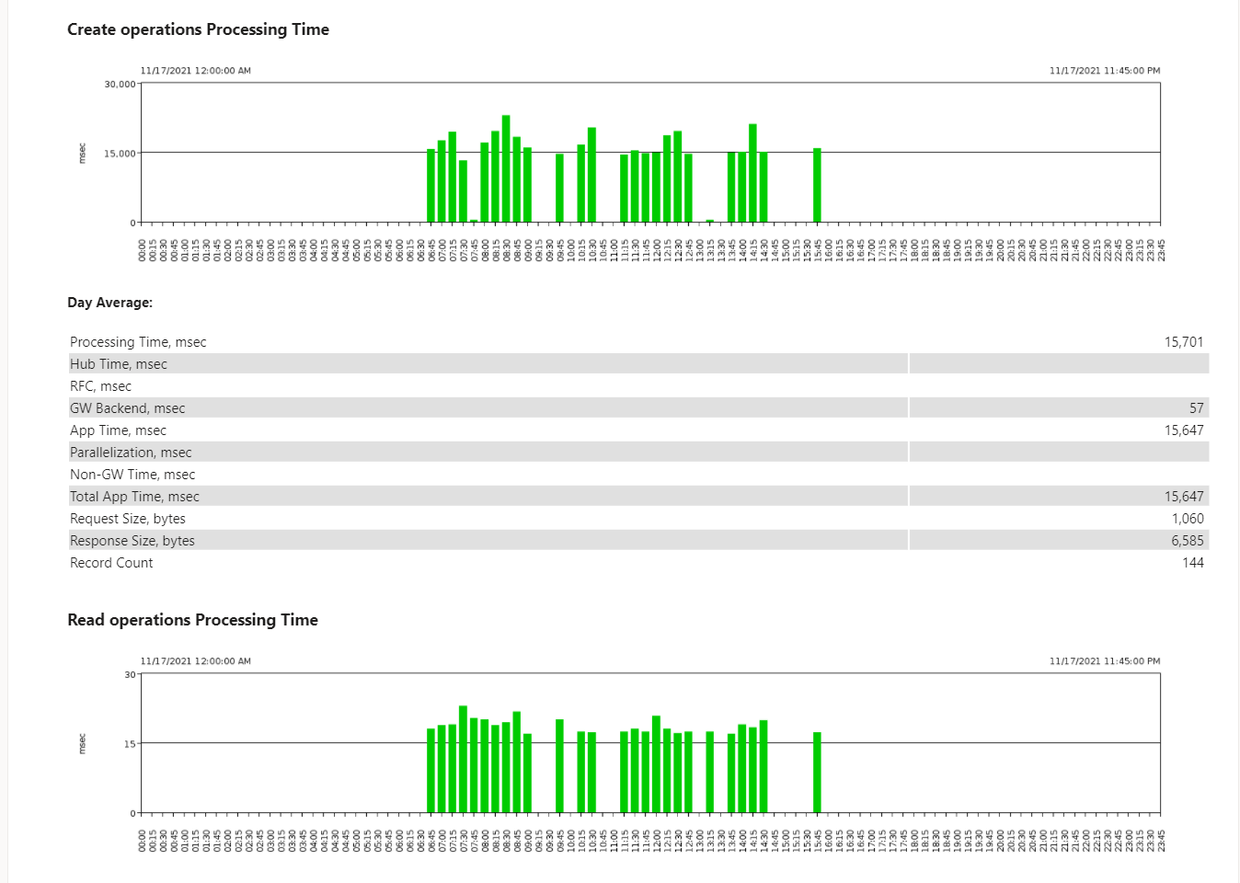Image resolution: width=1240 pixels, height=883 pixels.
Task: Select the tallest green bar near 08:30
Action: [505, 170]
